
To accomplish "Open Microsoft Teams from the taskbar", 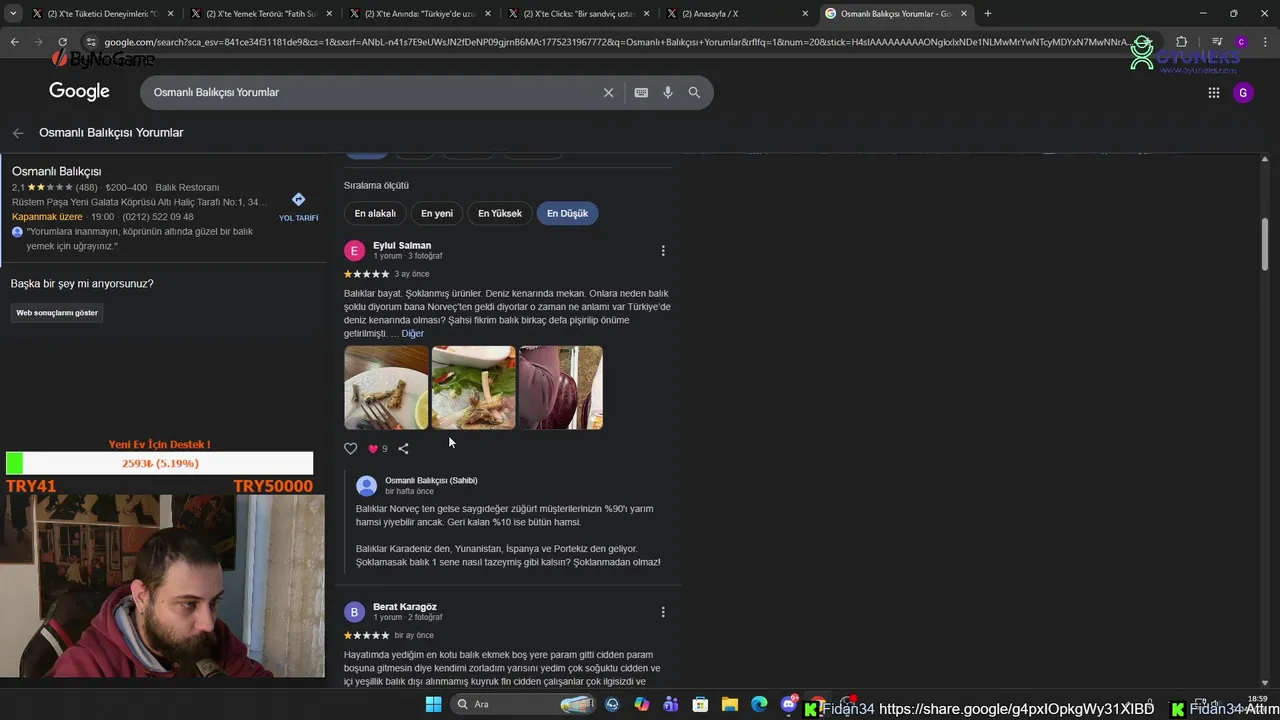I will coord(671,704).
